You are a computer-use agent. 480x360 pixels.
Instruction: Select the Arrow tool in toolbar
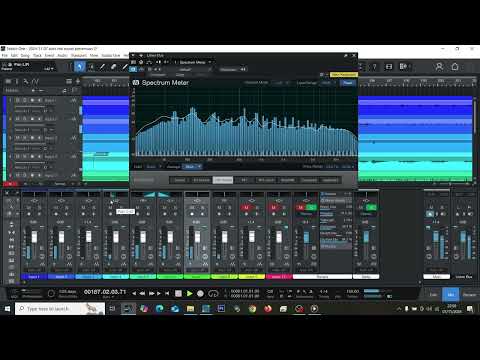[x=79, y=67]
